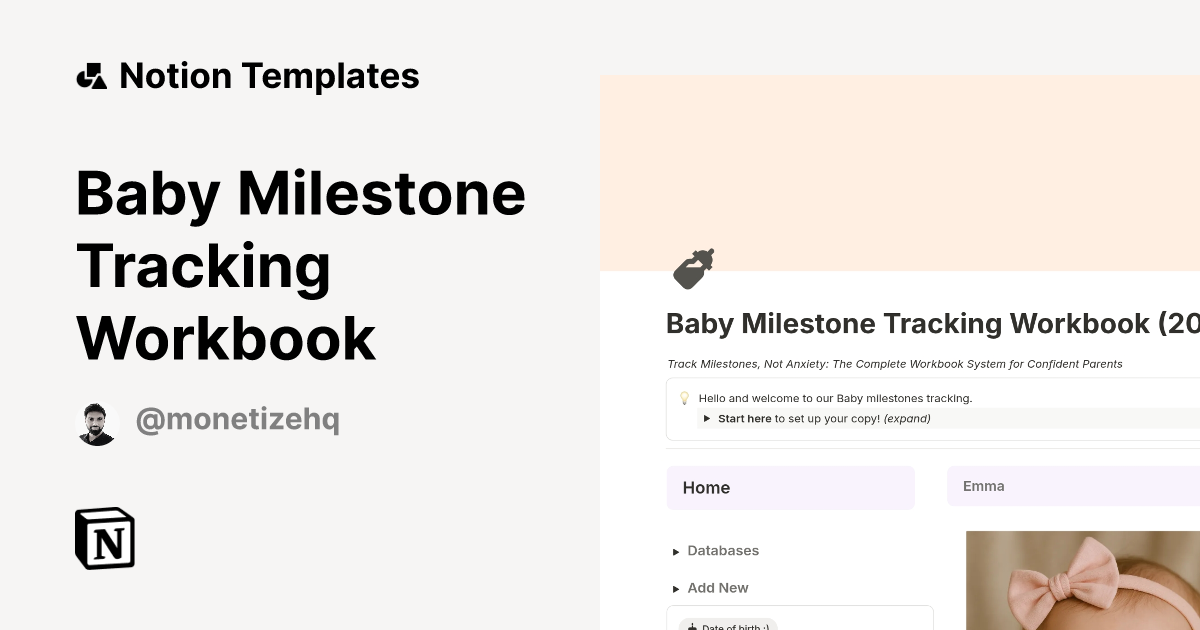The height and width of the screenshot is (630, 1200).
Task: Click the Track Milestones, Not Anxiety subtitle
Action: click(895, 364)
